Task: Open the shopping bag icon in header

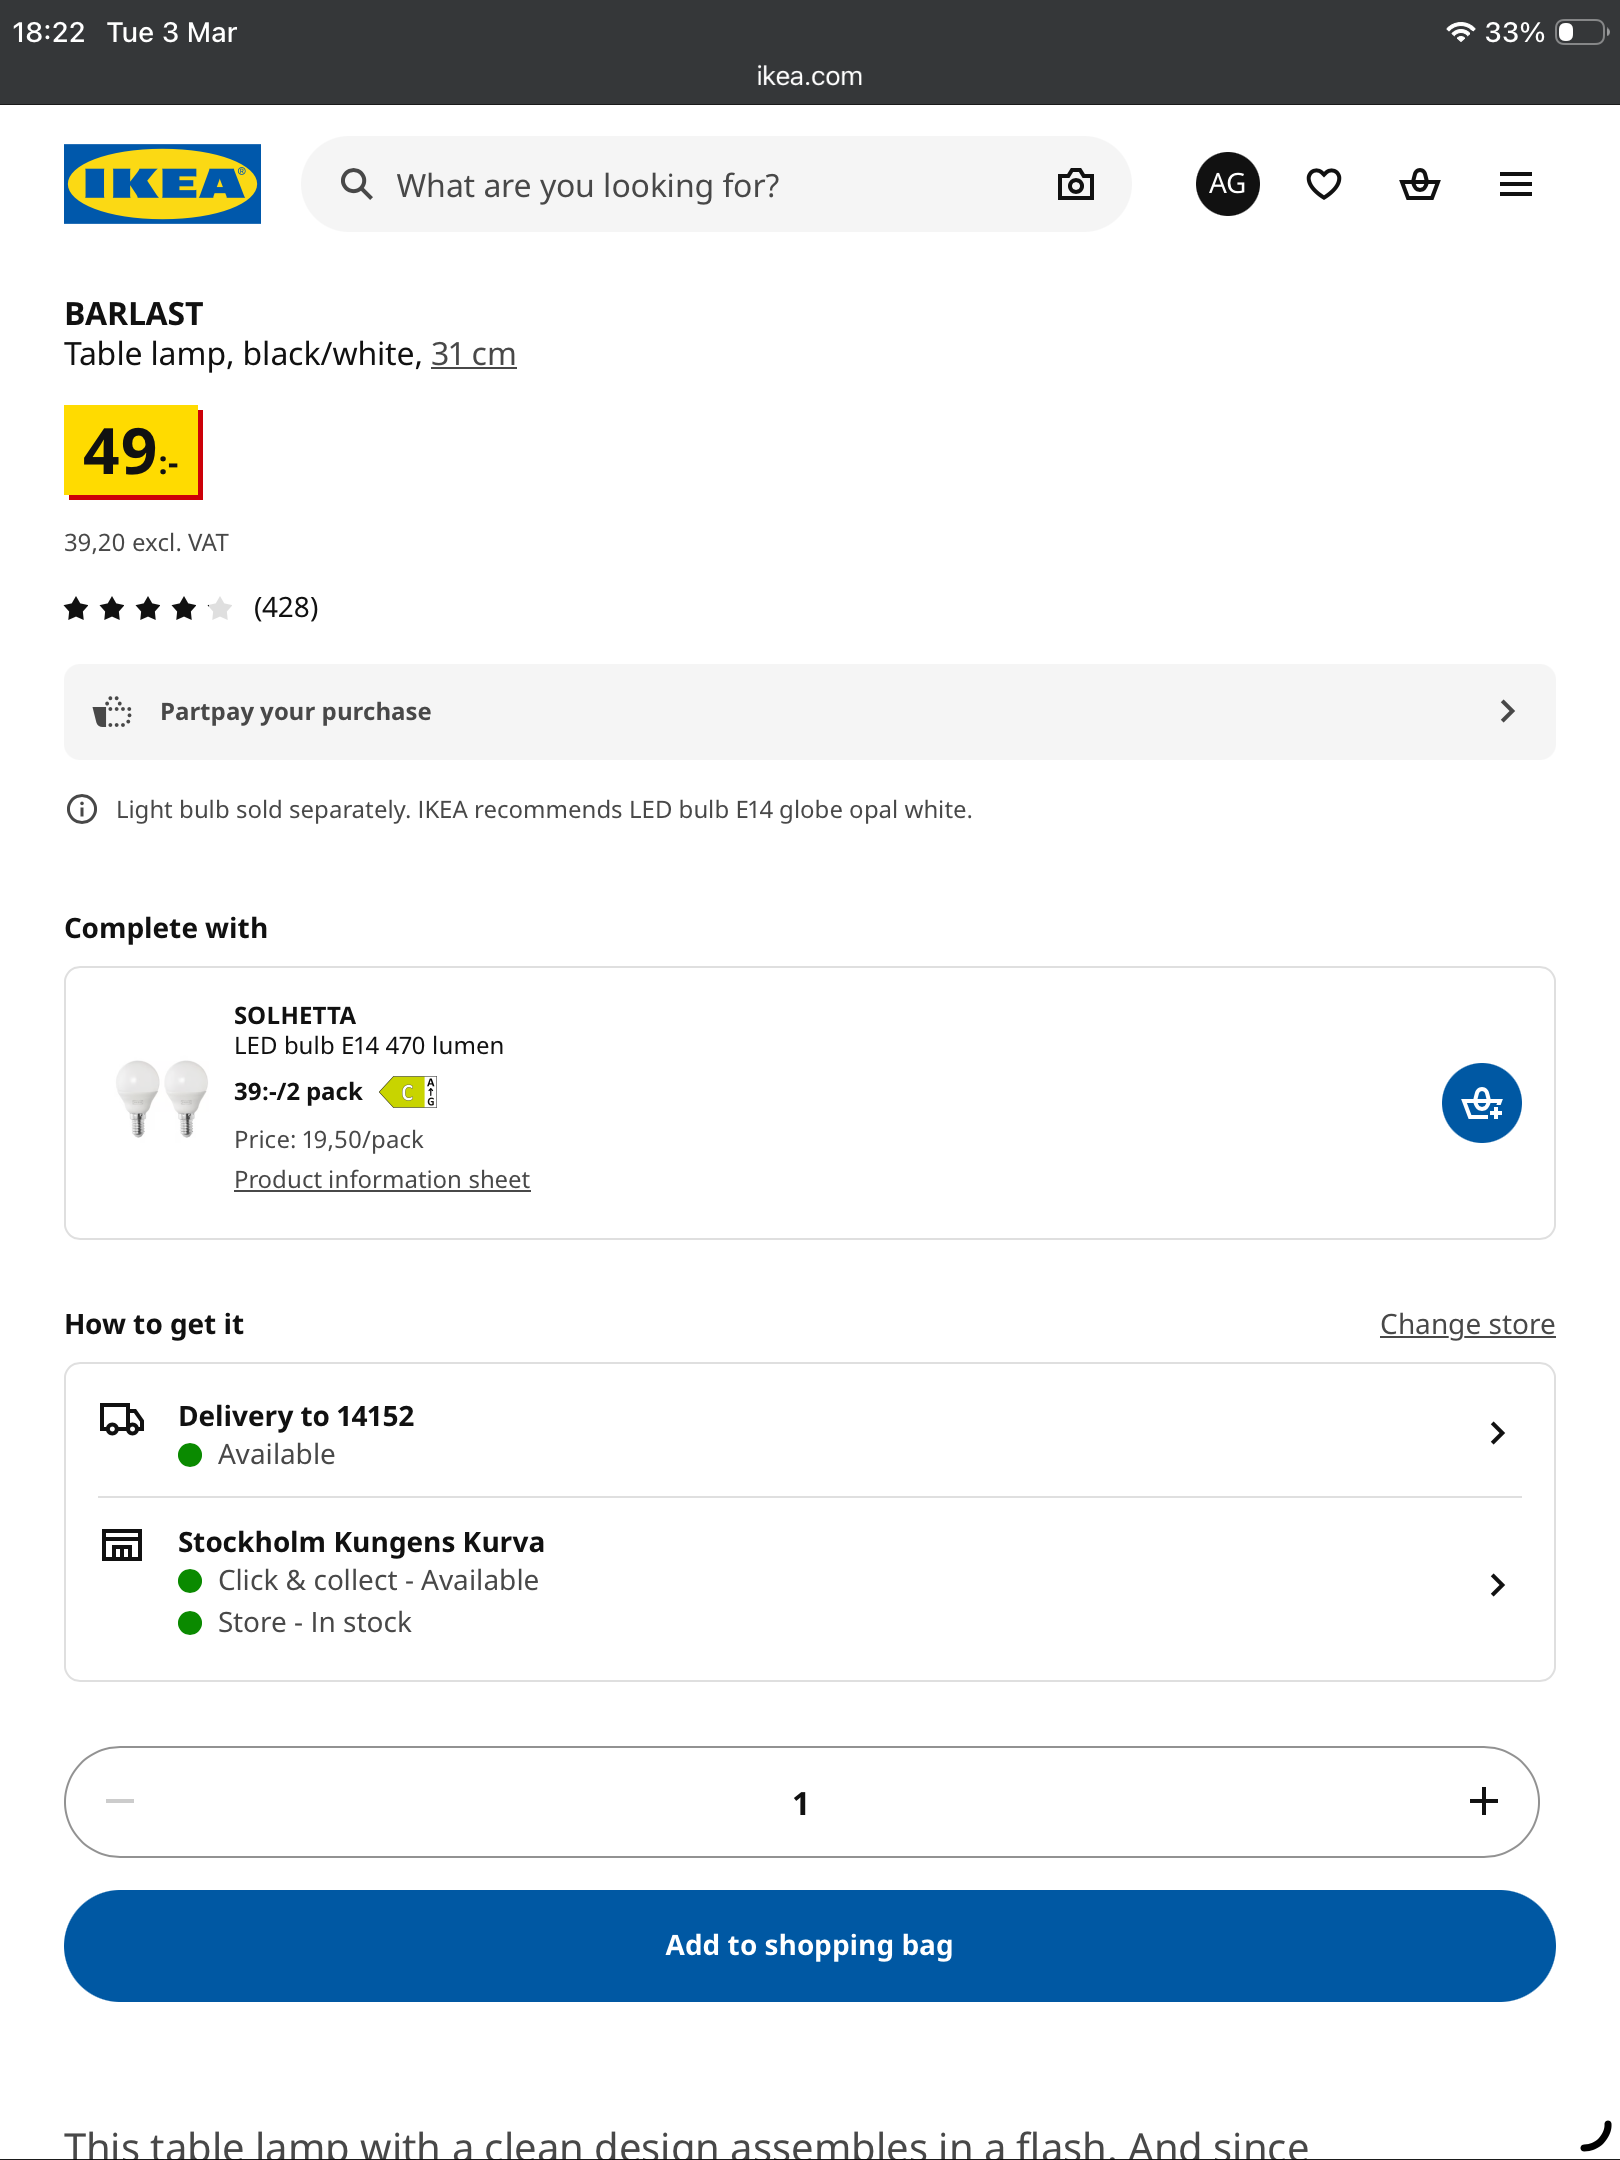Action: (1420, 184)
